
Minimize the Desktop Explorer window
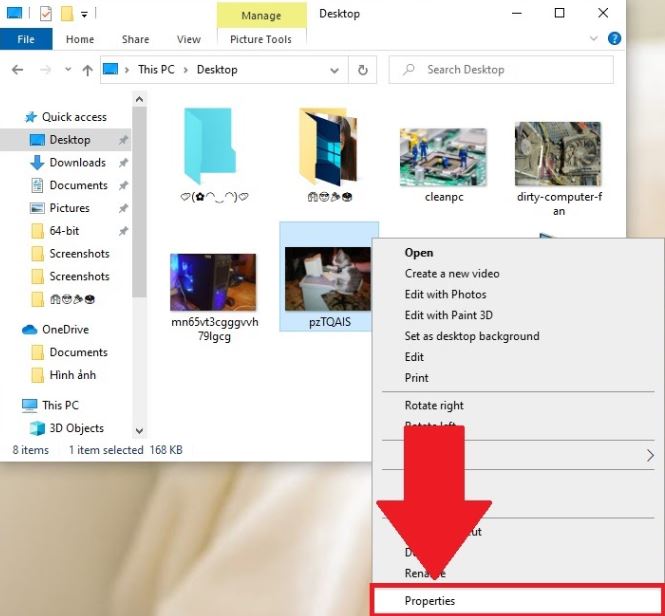pyautogui.click(x=517, y=14)
